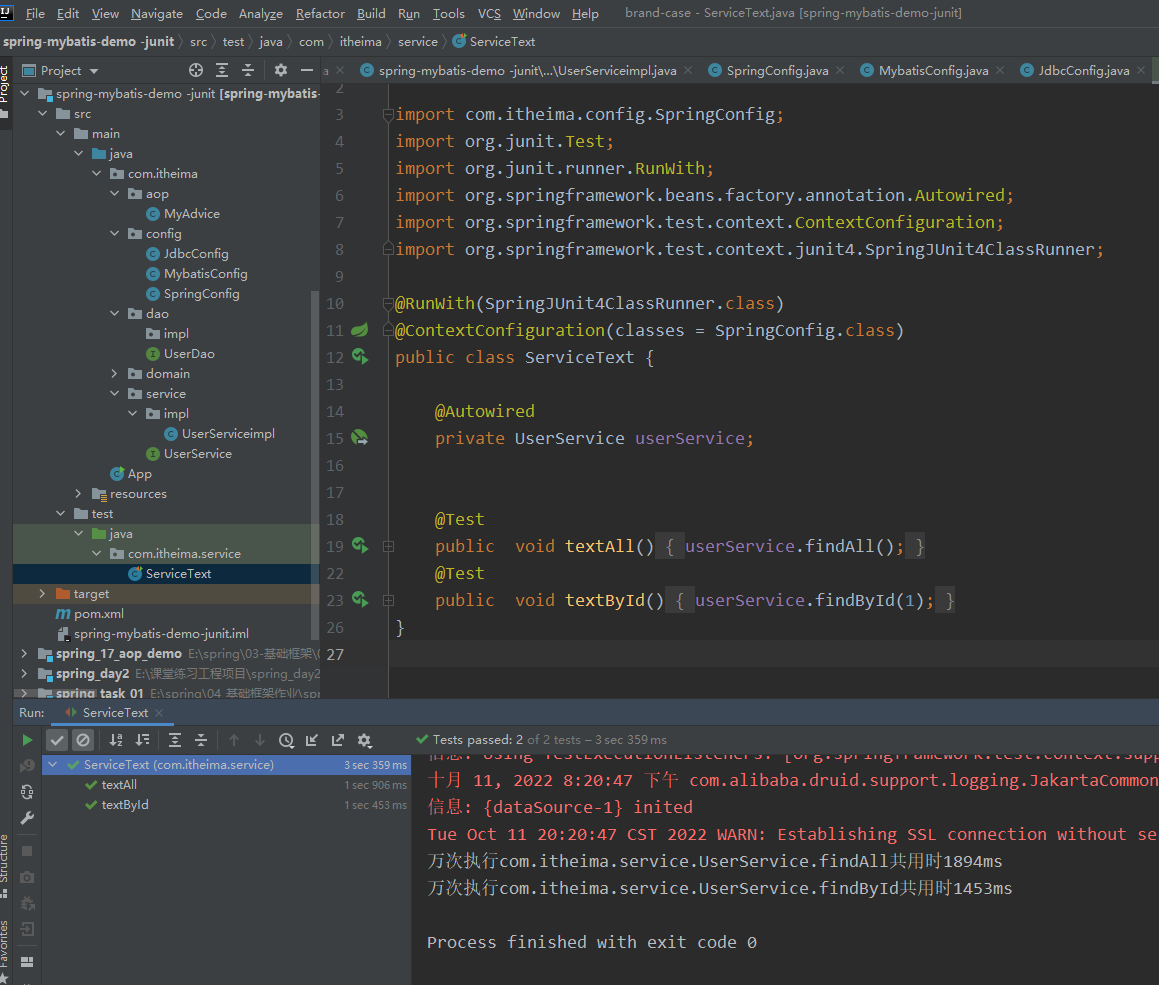Collapse the ServiceText test results node

tap(53, 765)
